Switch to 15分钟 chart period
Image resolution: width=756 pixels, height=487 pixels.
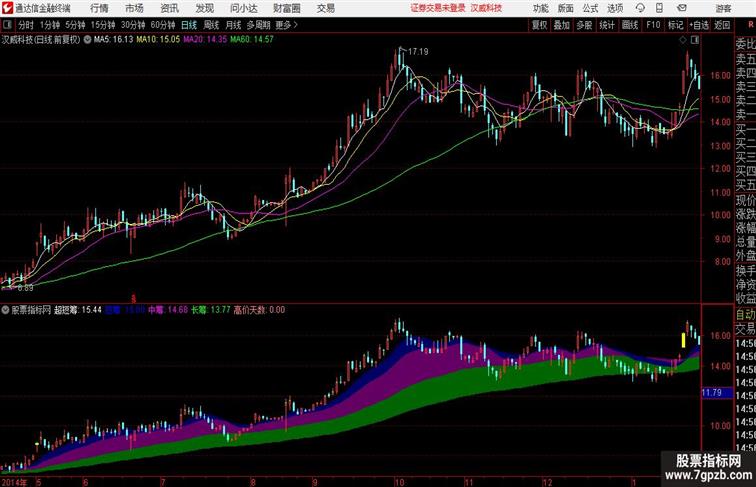pyautogui.click(x=103, y=25)
